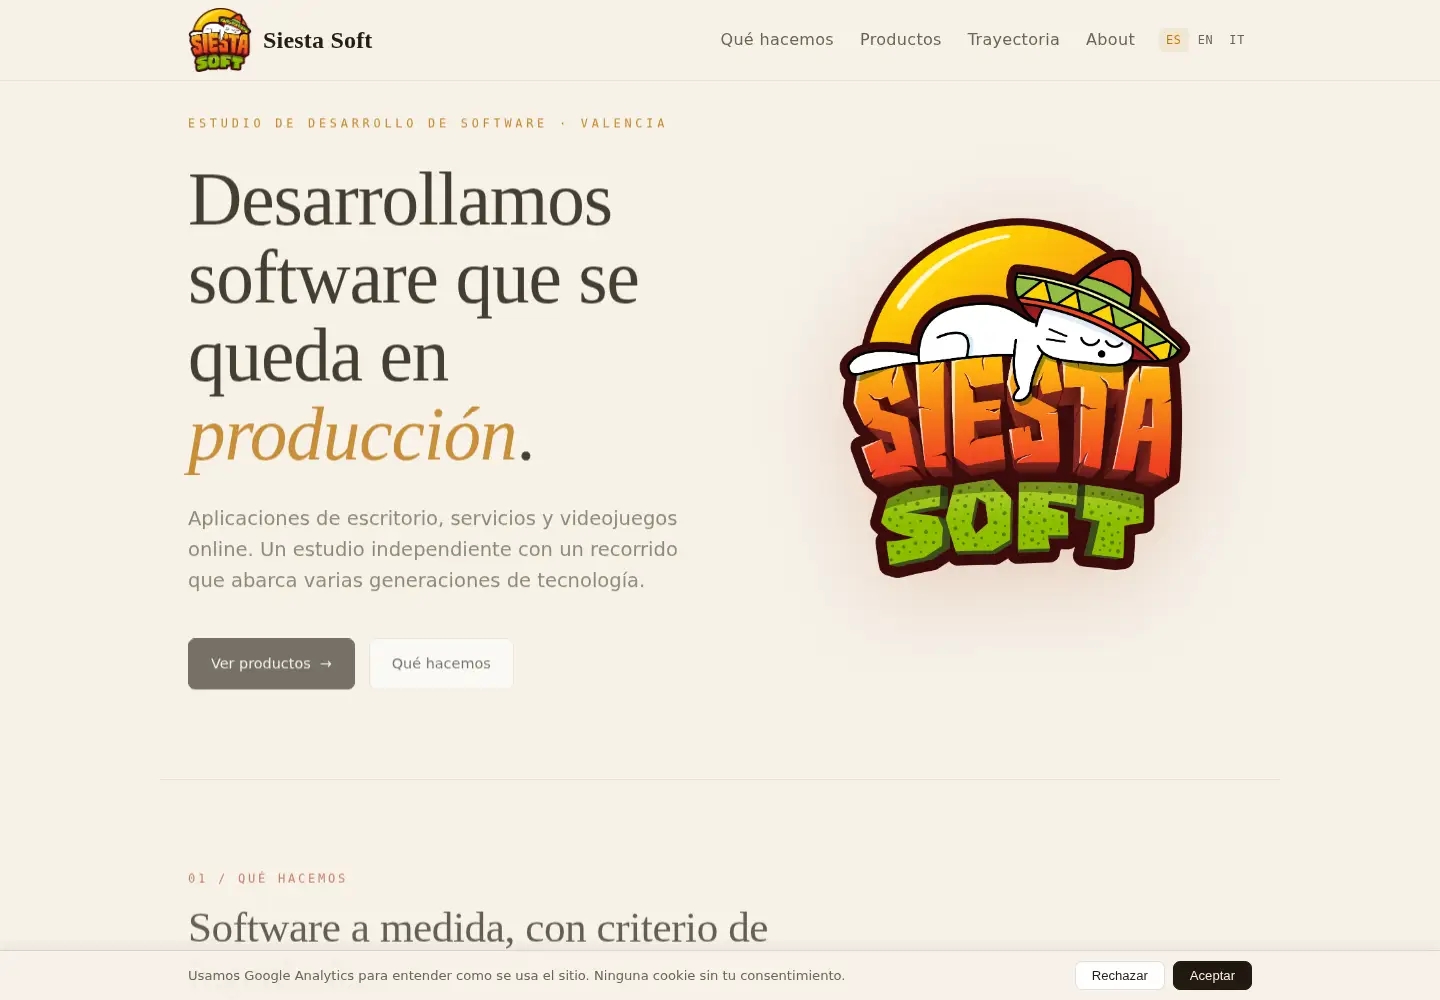Click the Desarrollamos software hero headline
1440x1000 pixels.
413,317
